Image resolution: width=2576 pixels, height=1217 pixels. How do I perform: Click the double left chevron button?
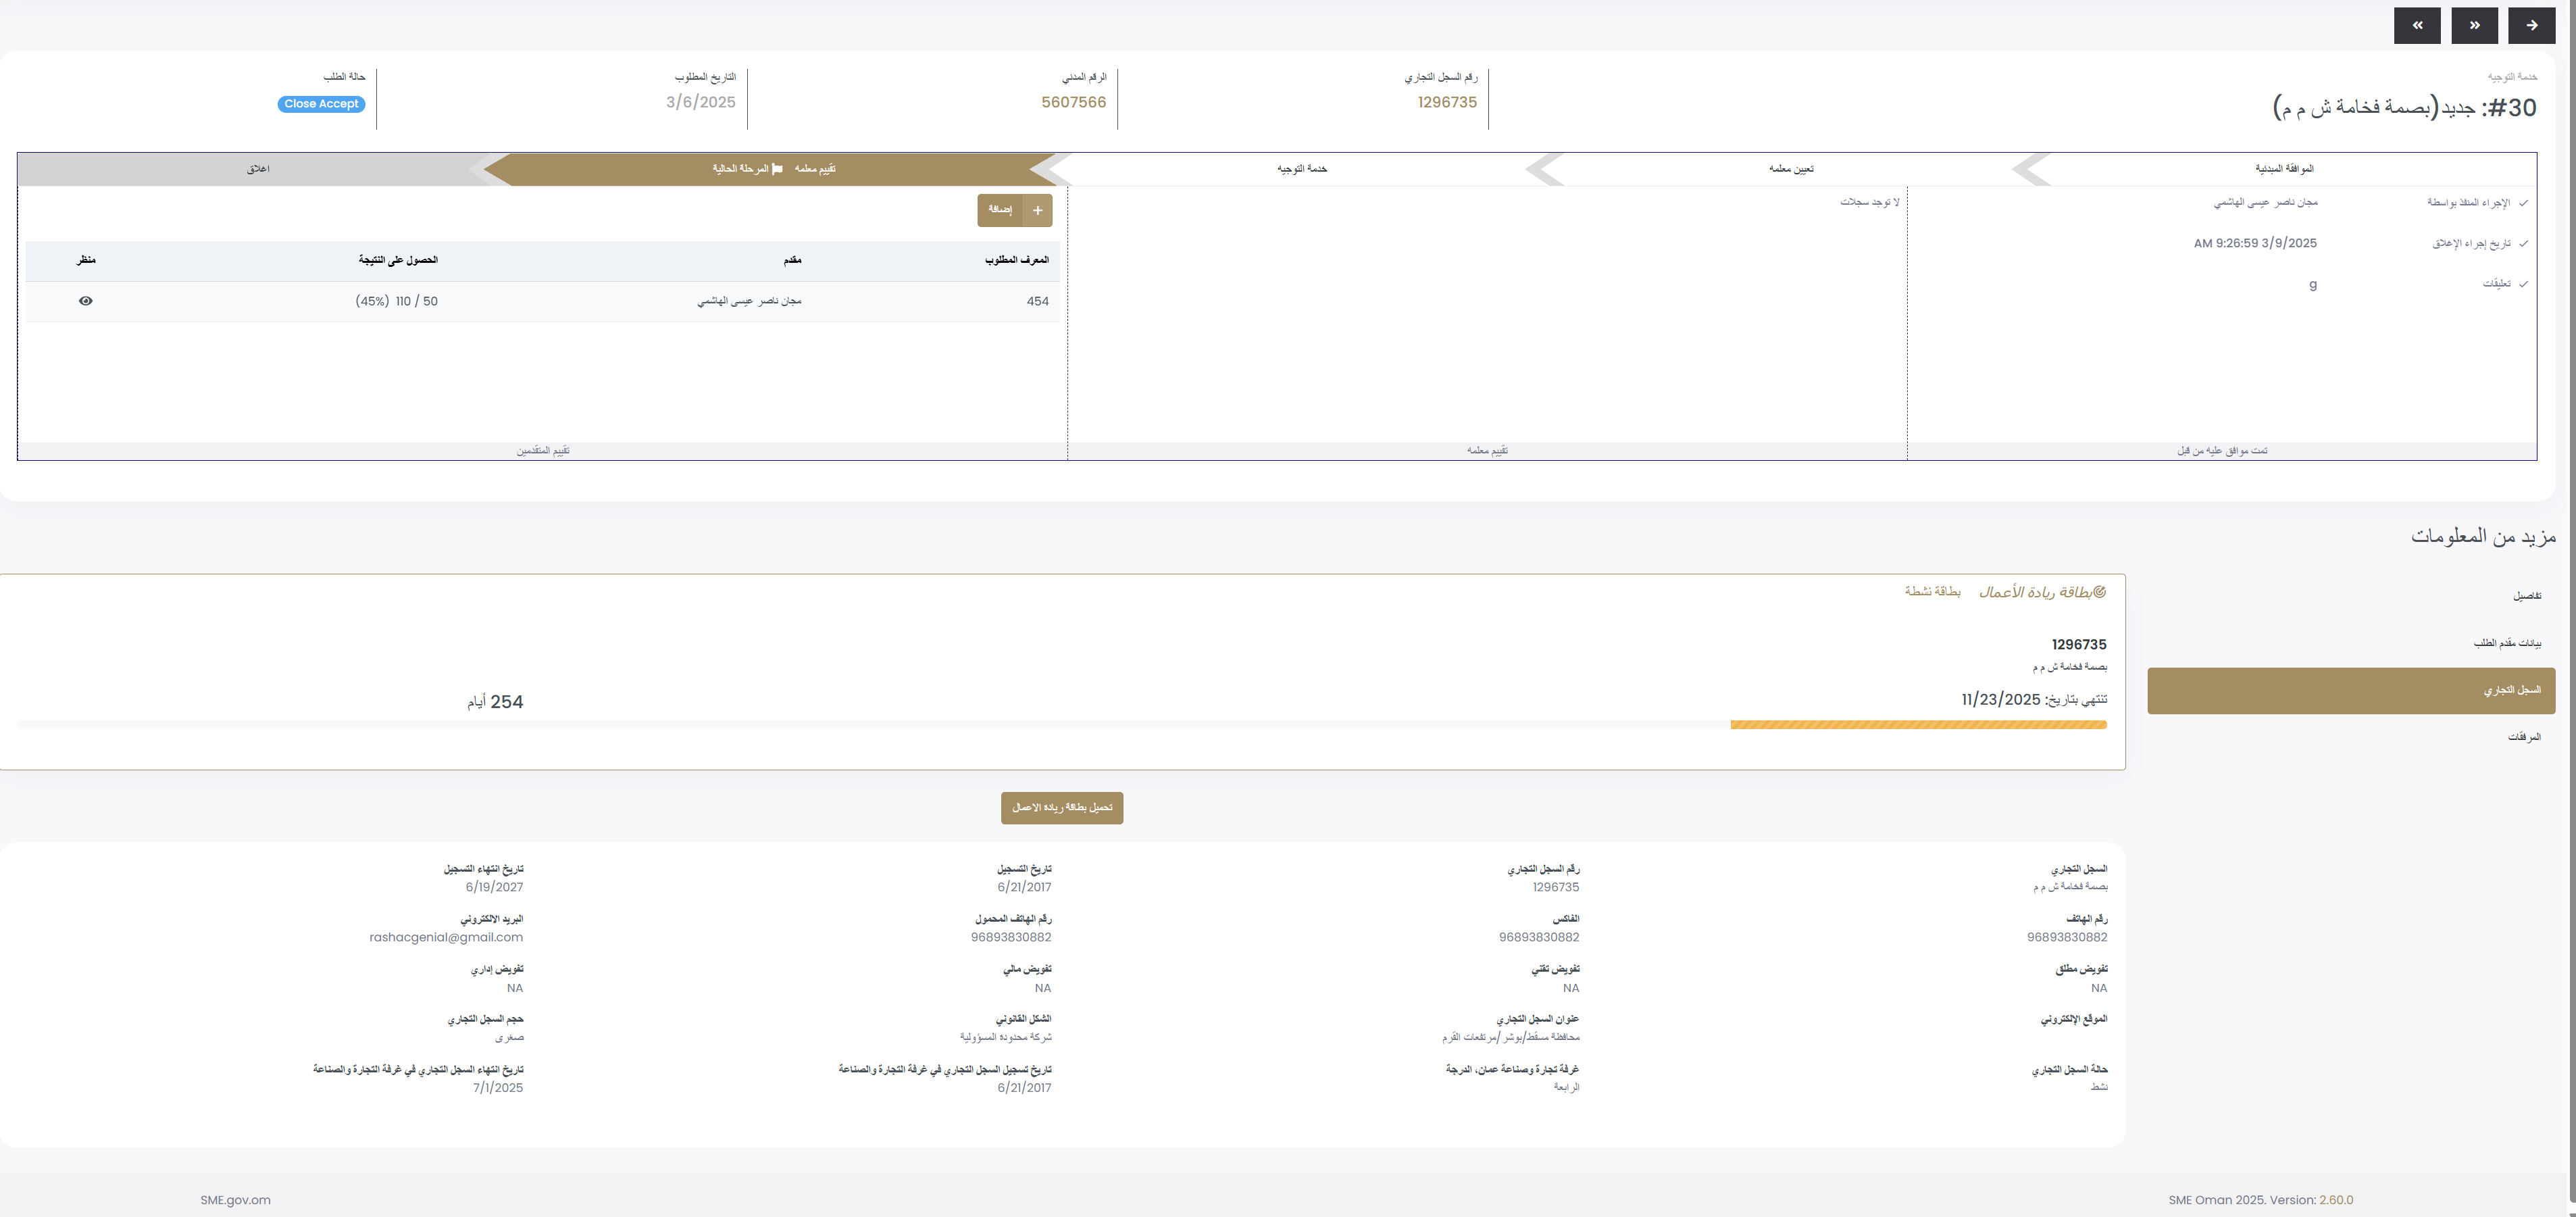pyautogui.click(x=2417, y=26)
